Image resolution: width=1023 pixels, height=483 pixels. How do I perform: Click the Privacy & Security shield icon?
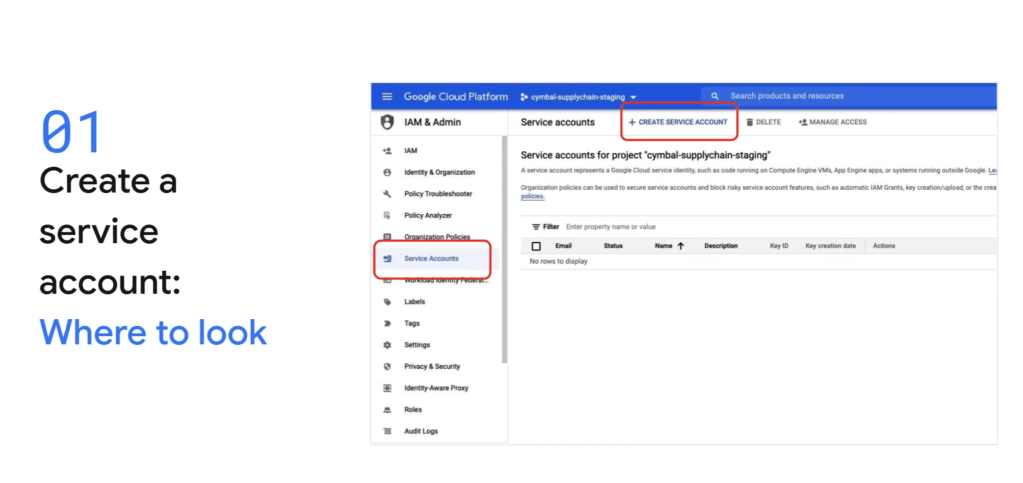coord(387,366)
